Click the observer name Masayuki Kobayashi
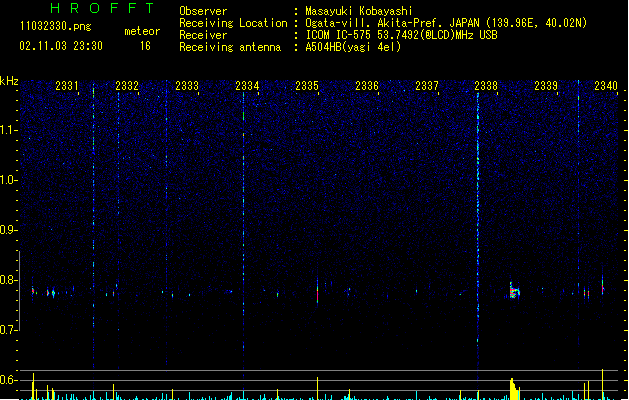Viewport: 629px width, 400px height. coord(359,11)
